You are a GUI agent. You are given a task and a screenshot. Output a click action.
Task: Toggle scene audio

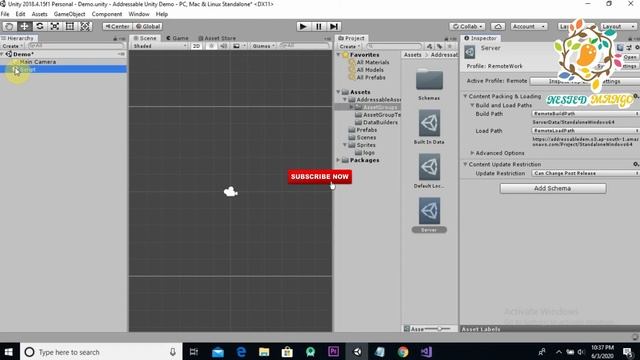[x=223, y=46]
